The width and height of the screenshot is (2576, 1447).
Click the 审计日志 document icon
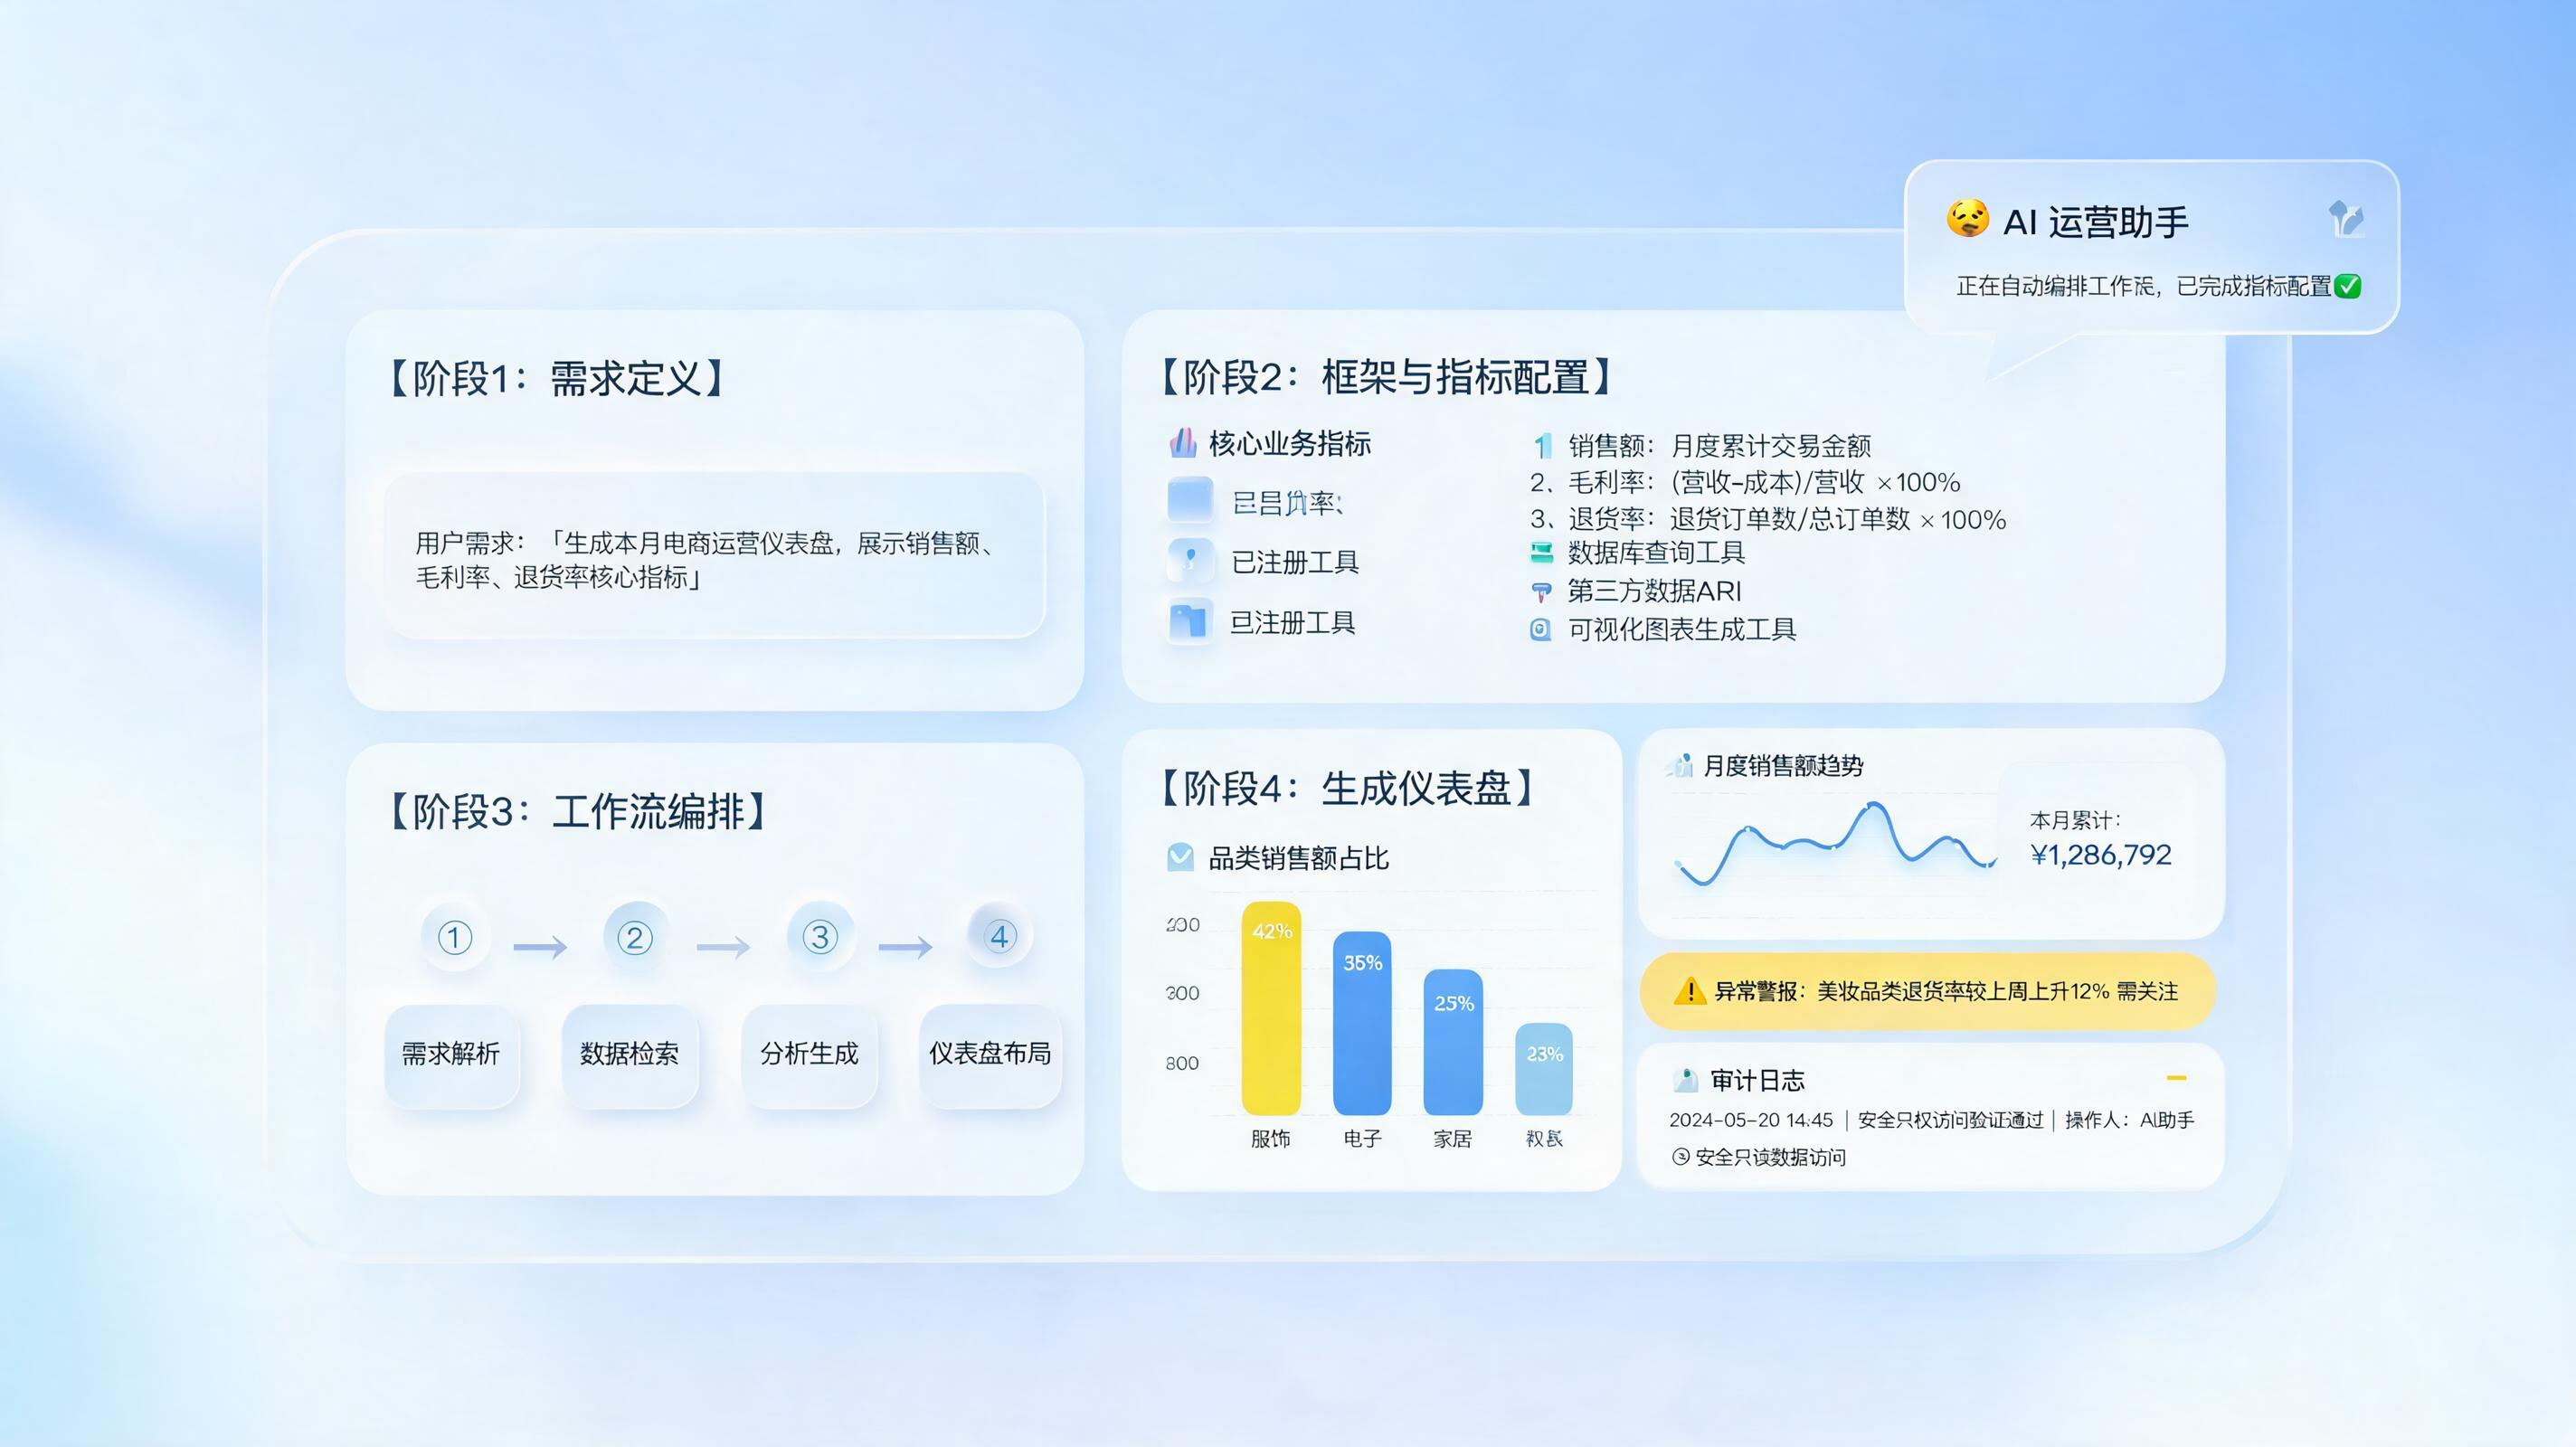click(x=1686, y=1080)
